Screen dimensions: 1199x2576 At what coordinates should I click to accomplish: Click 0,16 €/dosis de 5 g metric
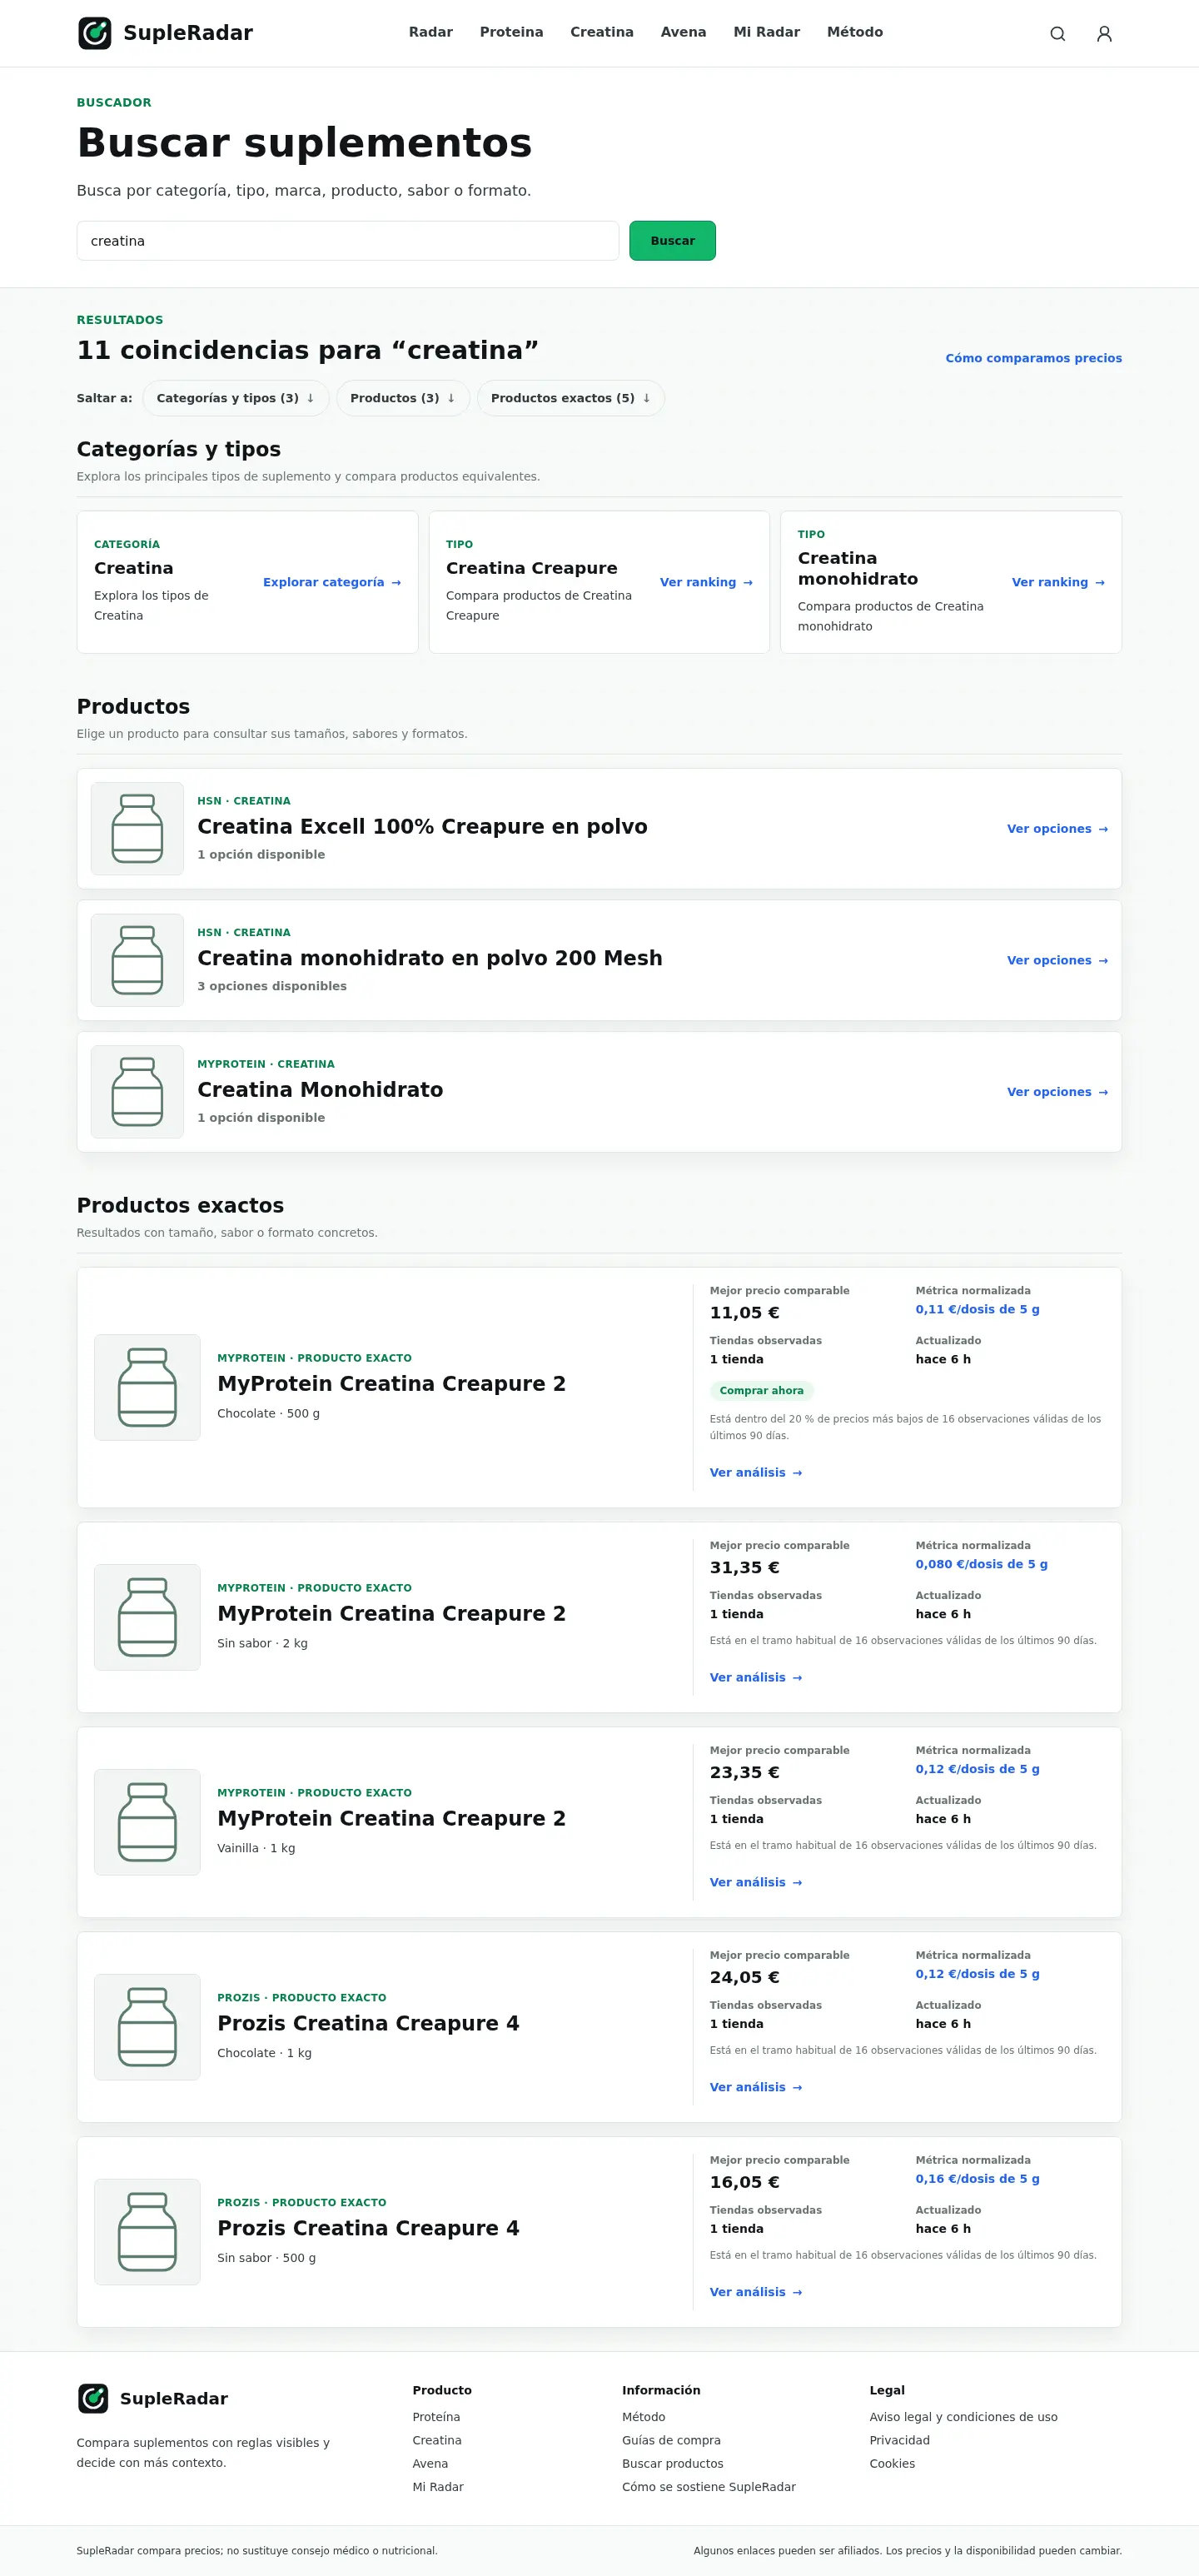(x=977, y=2178)
